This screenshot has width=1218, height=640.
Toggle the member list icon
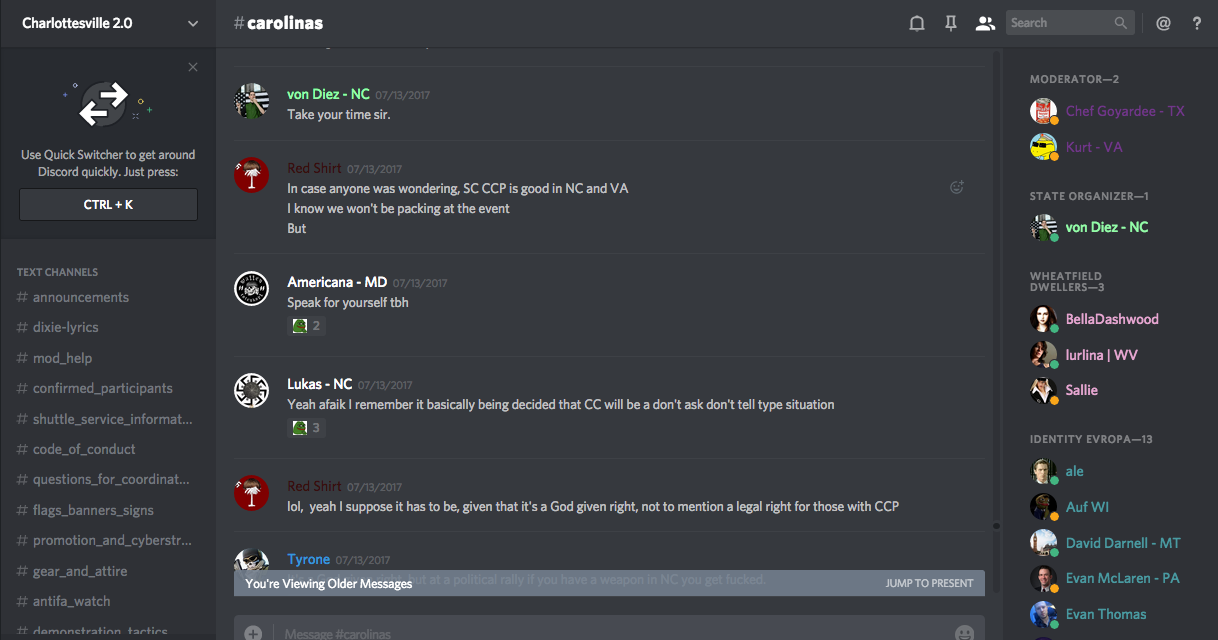coord(985,23)
